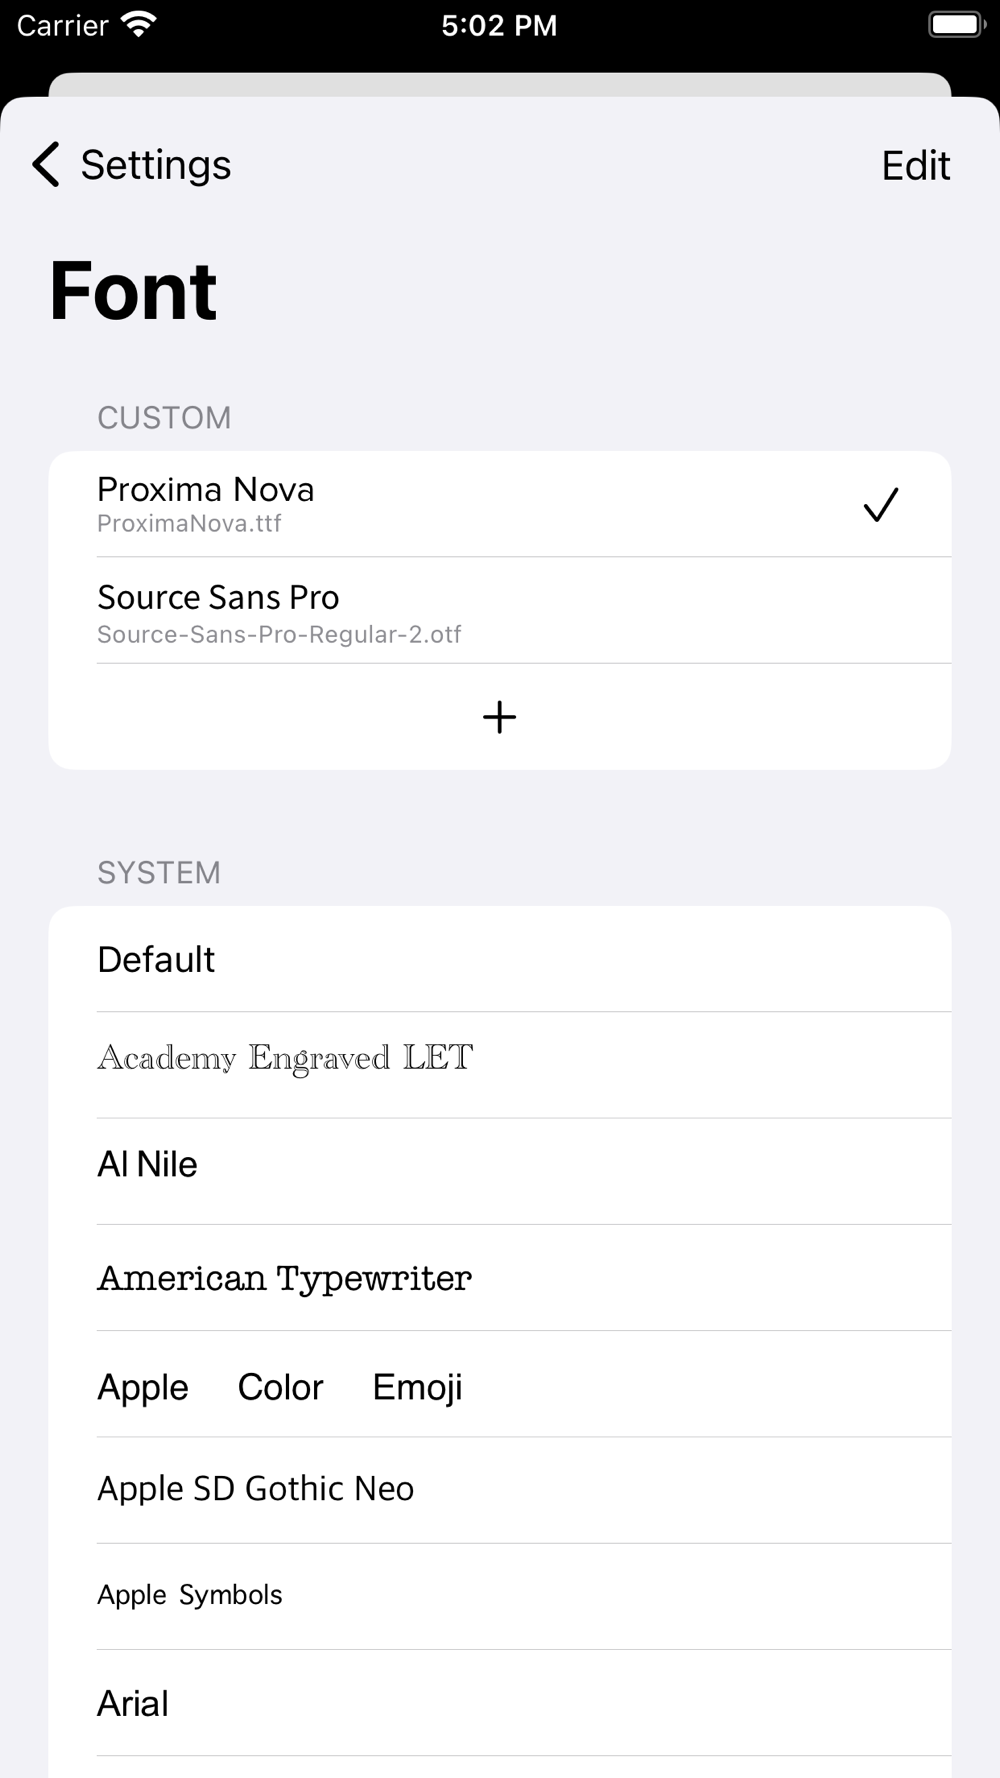Screen dimensions: 1000x1778
Task: Tap the checkmark beside Proxima Nova
Action: 880,504
